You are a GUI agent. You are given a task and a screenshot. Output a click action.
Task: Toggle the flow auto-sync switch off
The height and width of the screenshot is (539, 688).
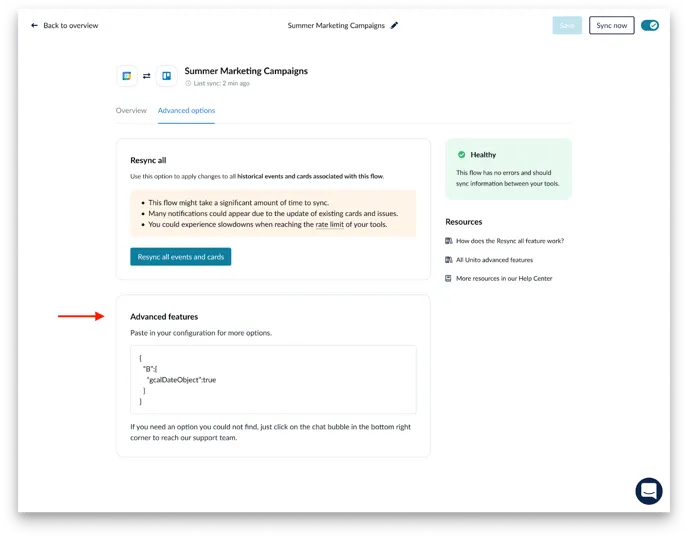[x=649, y=25]
